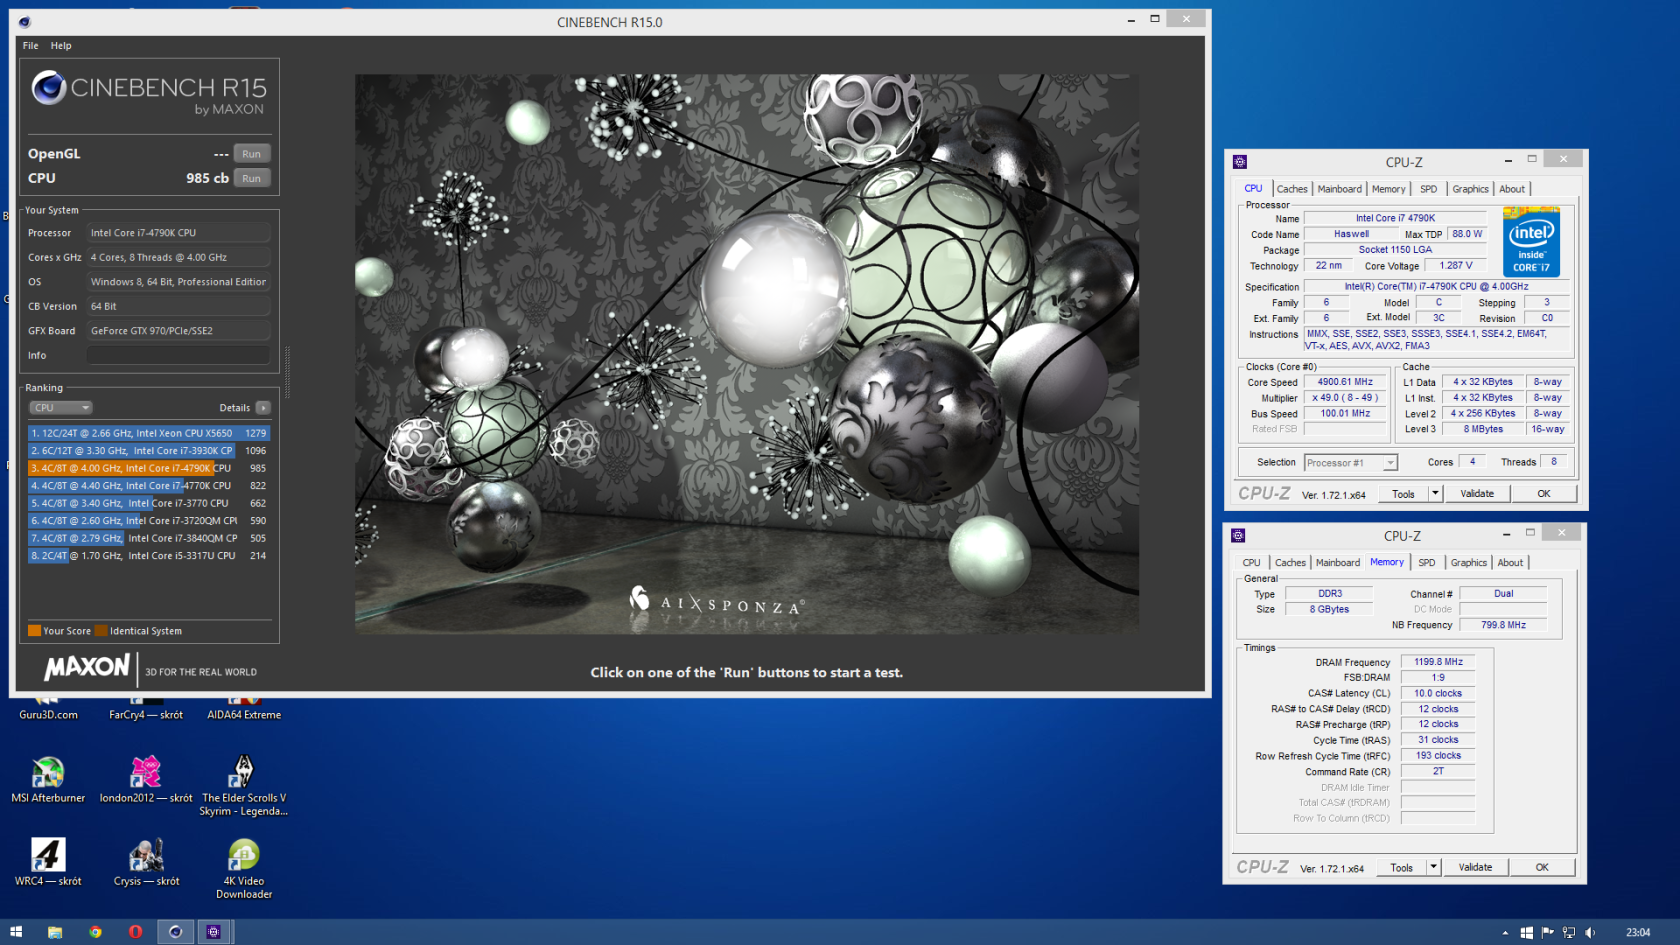
Task: Select the Core i7-4770K ranking entry
Action: click(x=149, y=486)
